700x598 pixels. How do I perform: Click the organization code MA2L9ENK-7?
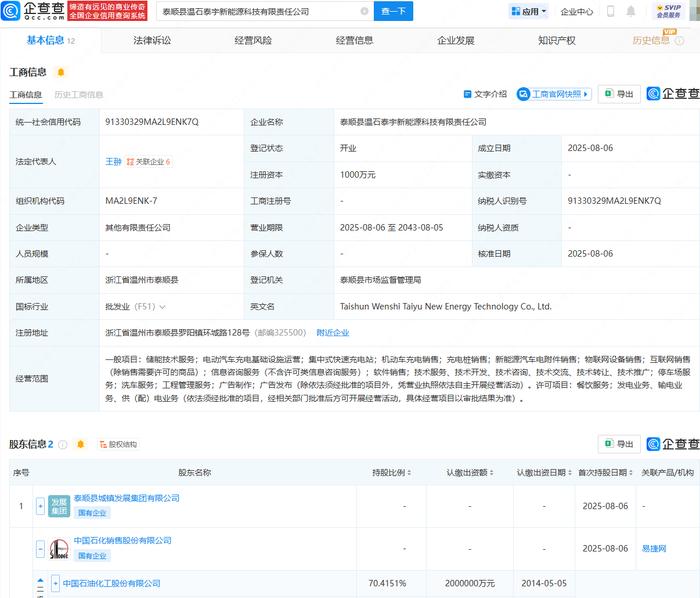(131, 201)
